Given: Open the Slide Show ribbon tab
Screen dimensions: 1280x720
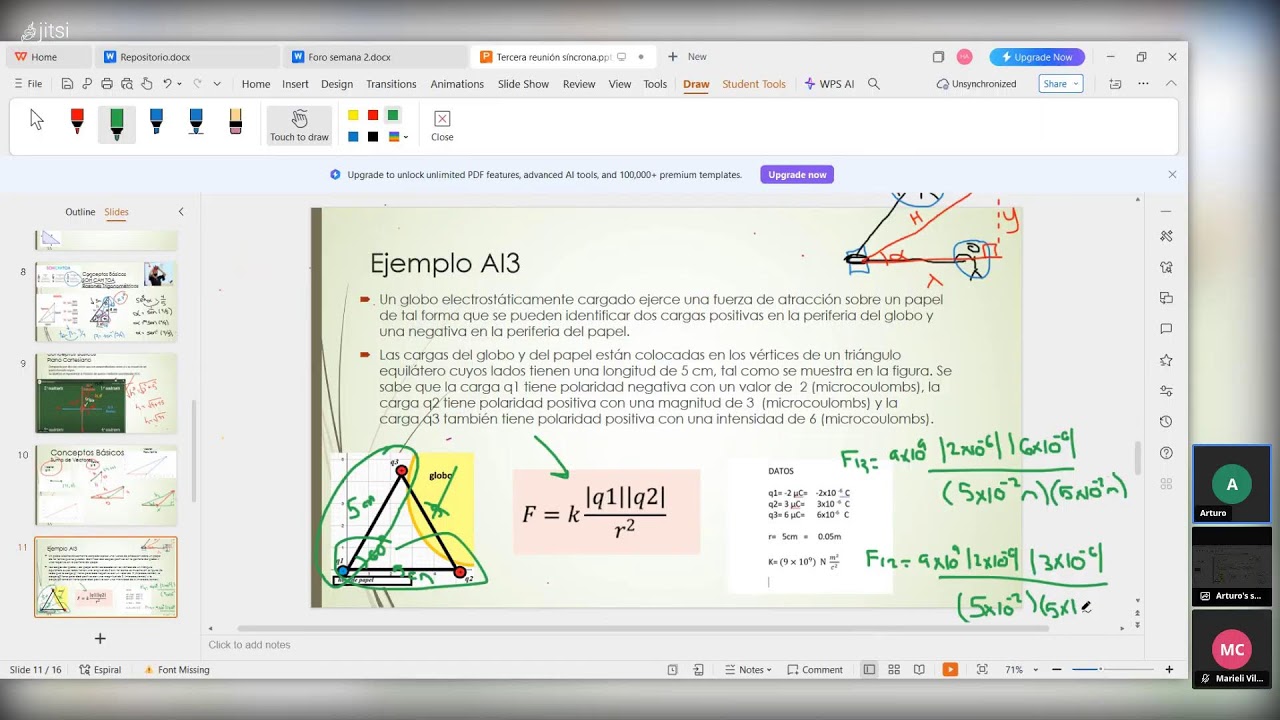Looking at the screenshot, I should point(523,84).
